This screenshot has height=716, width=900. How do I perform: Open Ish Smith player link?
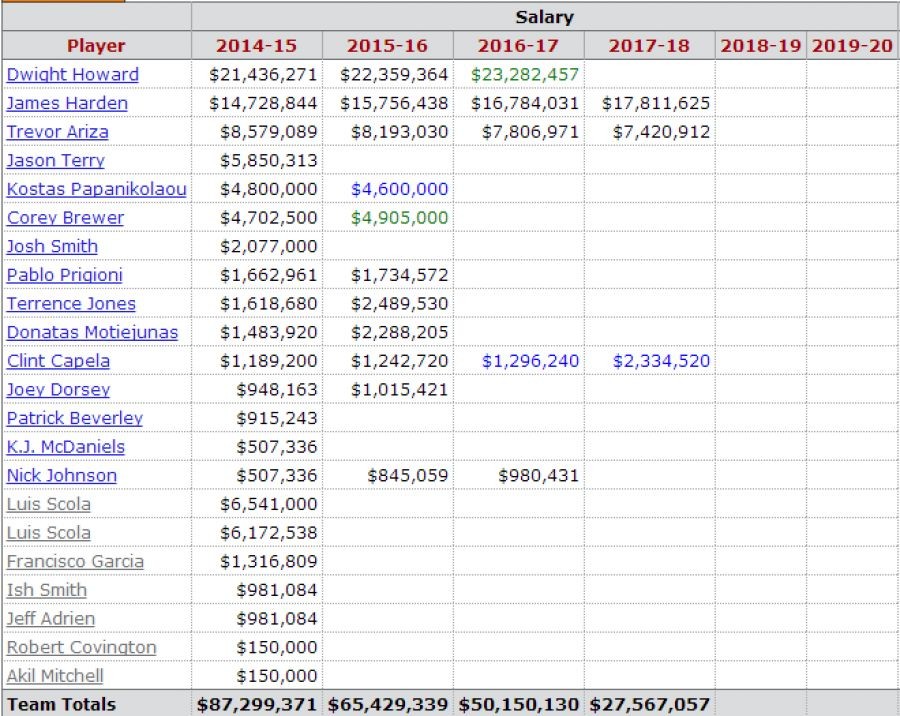pyautogui.click(x=46, y=590)
